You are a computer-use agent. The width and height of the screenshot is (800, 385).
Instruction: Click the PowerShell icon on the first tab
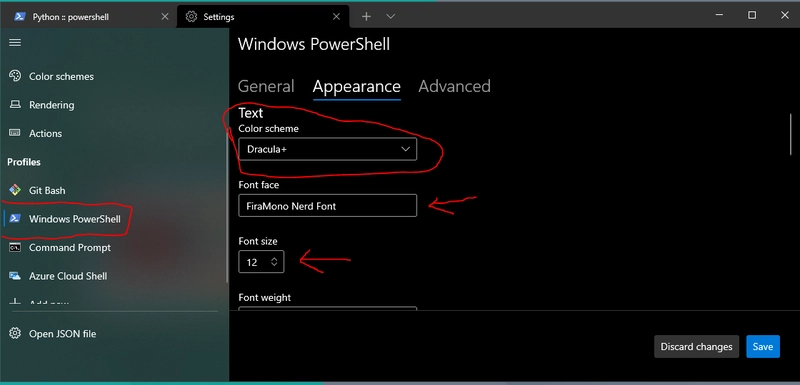(x=20, y=16)
